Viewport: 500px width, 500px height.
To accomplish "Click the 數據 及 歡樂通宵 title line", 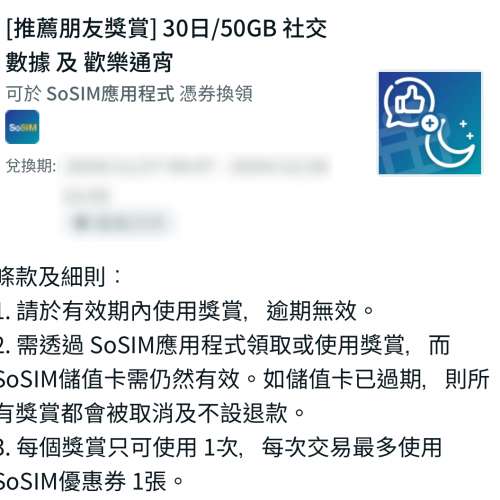I will 89,62.
